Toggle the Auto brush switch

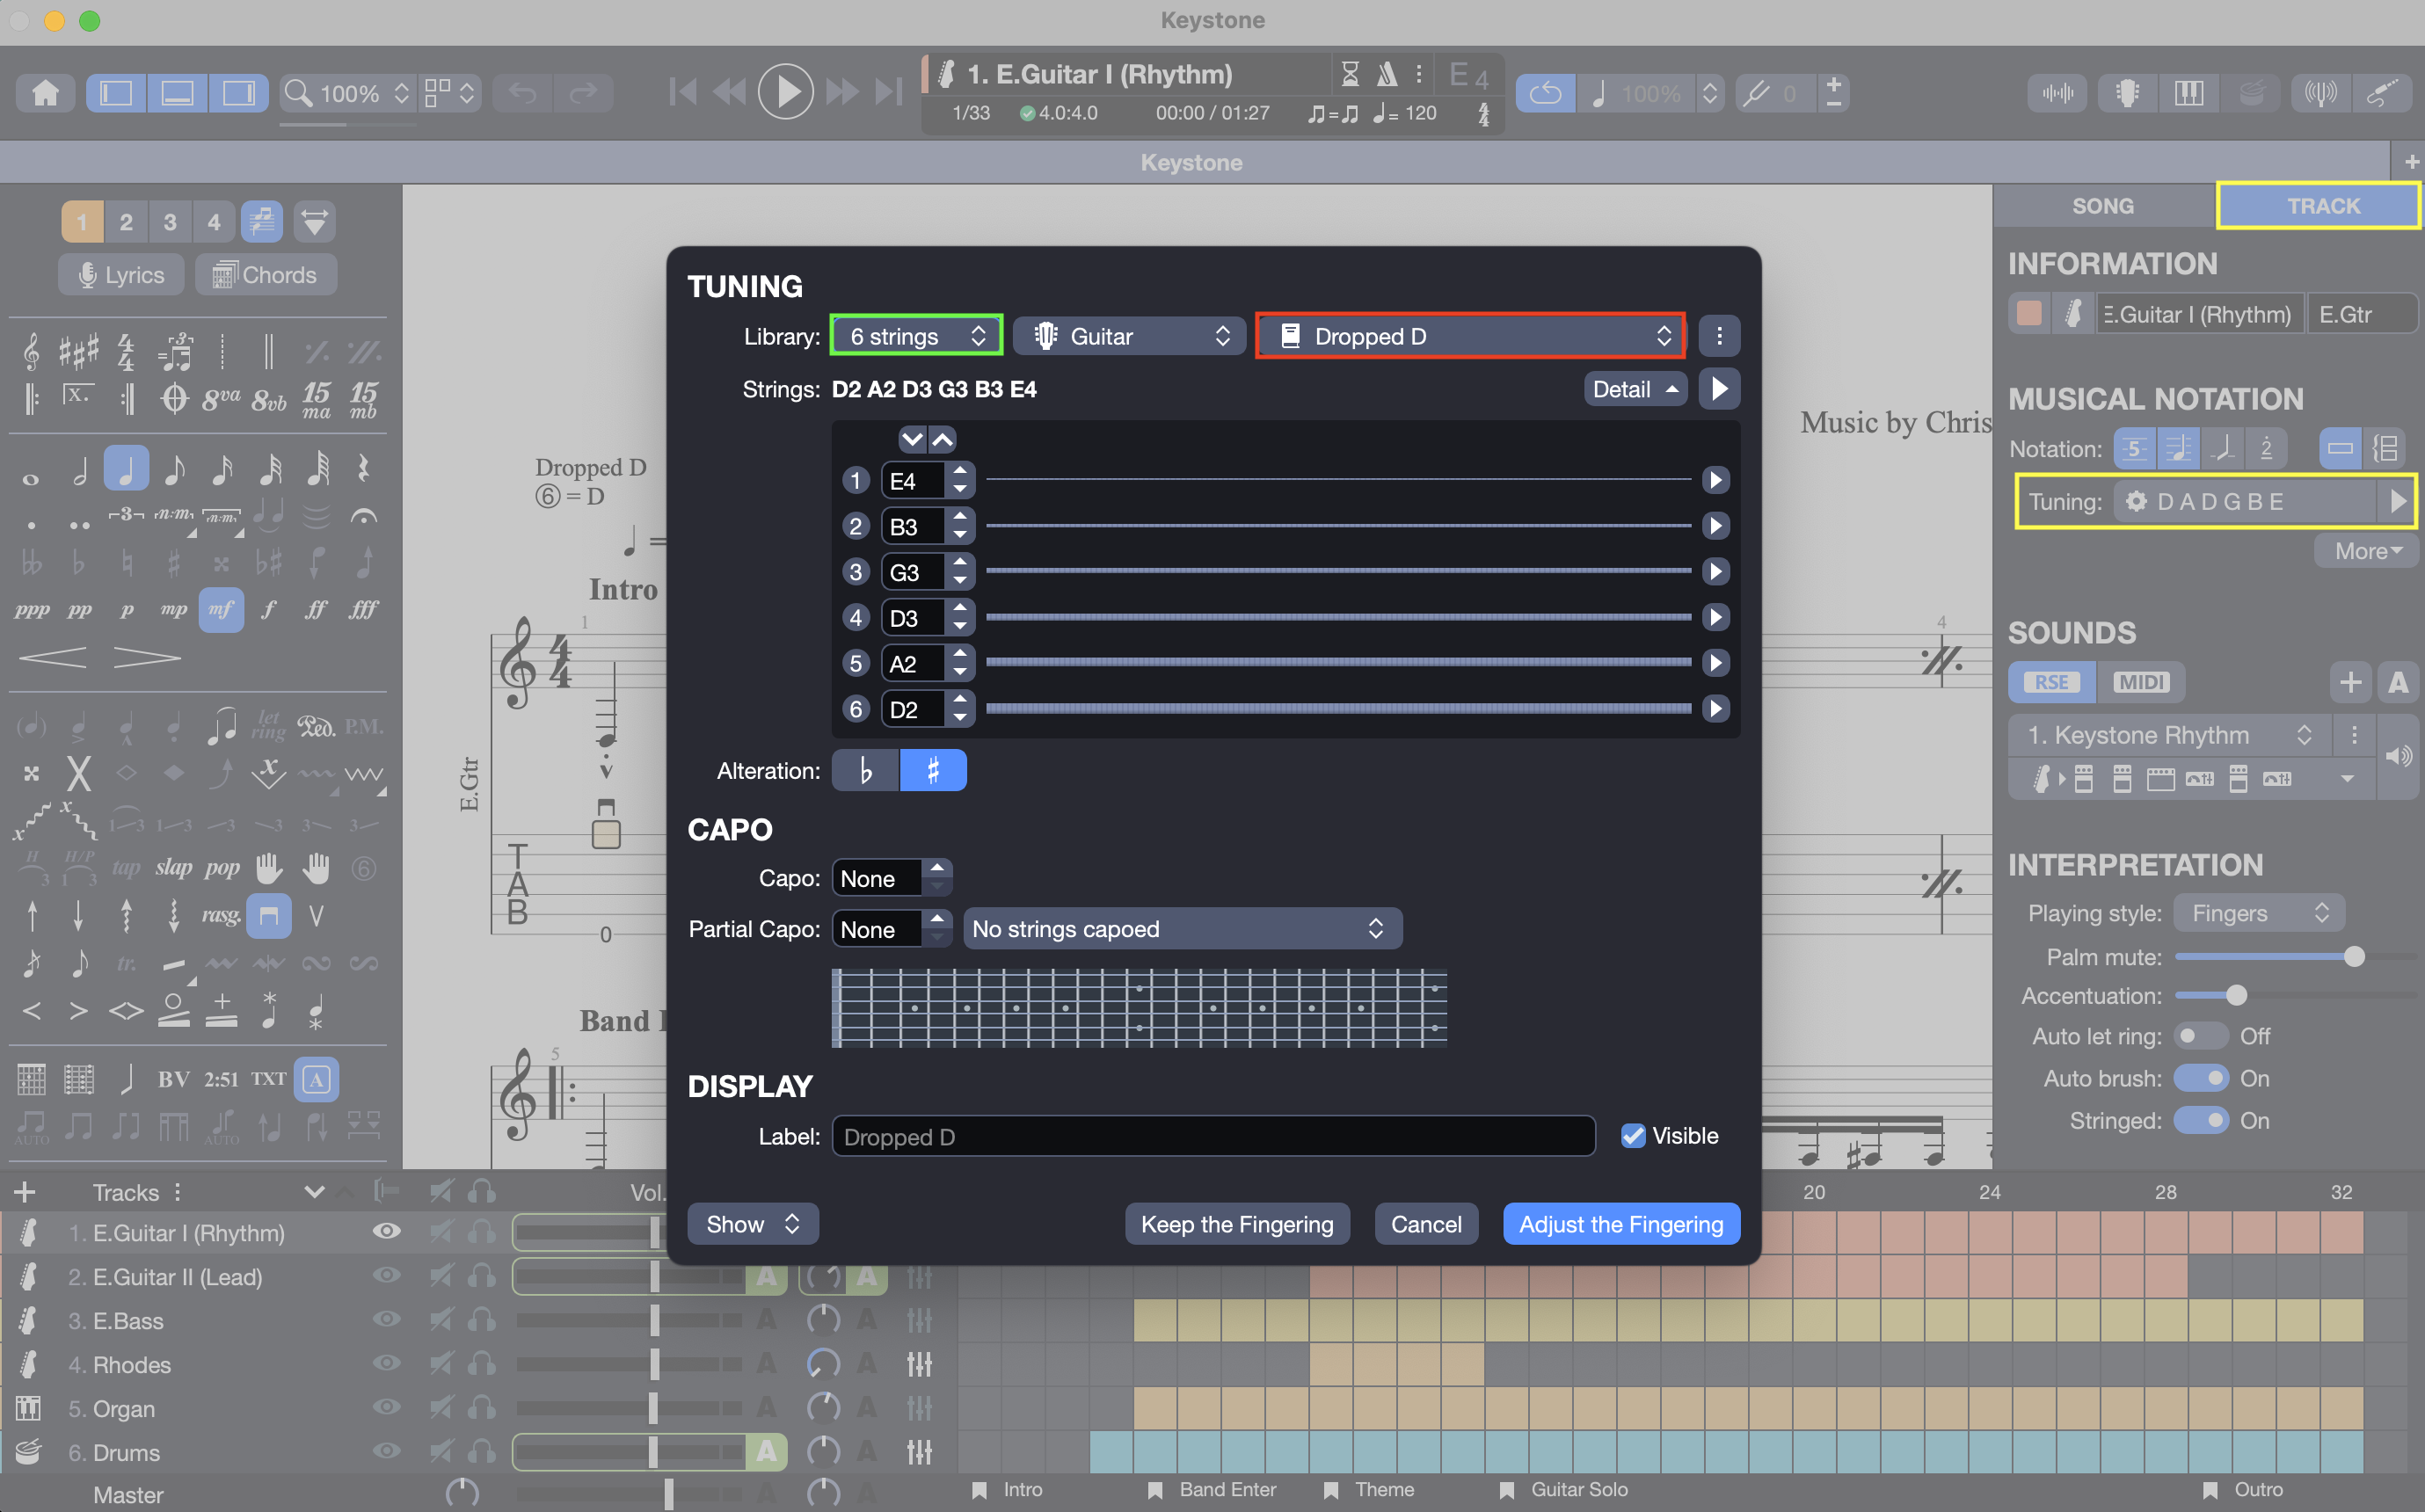pyautogui.click(x=2202, y=1078)
